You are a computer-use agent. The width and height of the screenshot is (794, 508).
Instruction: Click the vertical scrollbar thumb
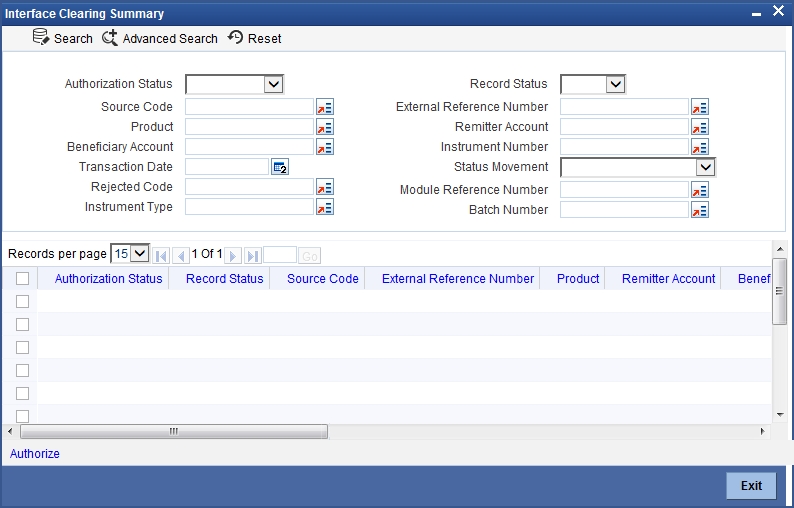pos(779,291)
